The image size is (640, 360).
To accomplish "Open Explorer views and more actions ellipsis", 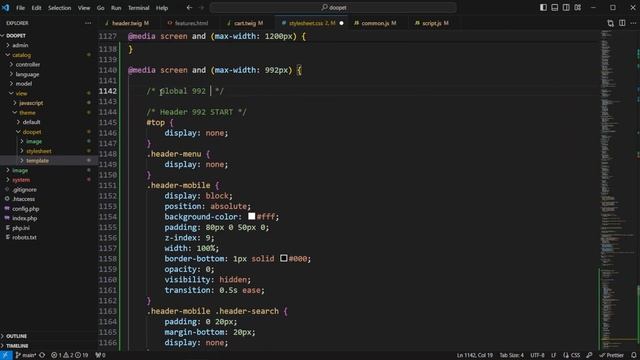I will tap(88, 23).
